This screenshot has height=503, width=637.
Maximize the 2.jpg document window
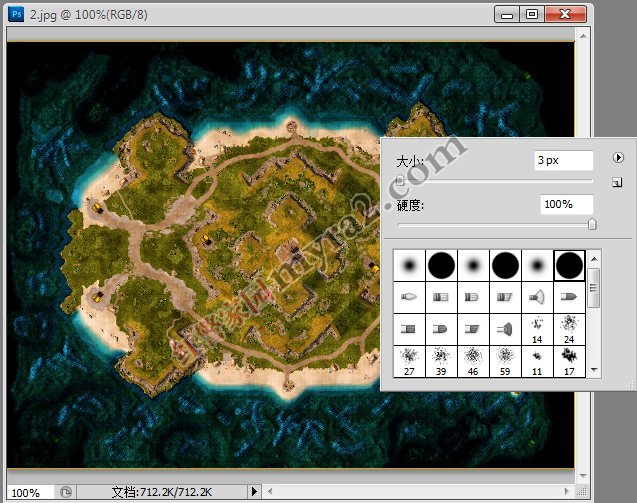pyautogui.click(x=532, y=14)
